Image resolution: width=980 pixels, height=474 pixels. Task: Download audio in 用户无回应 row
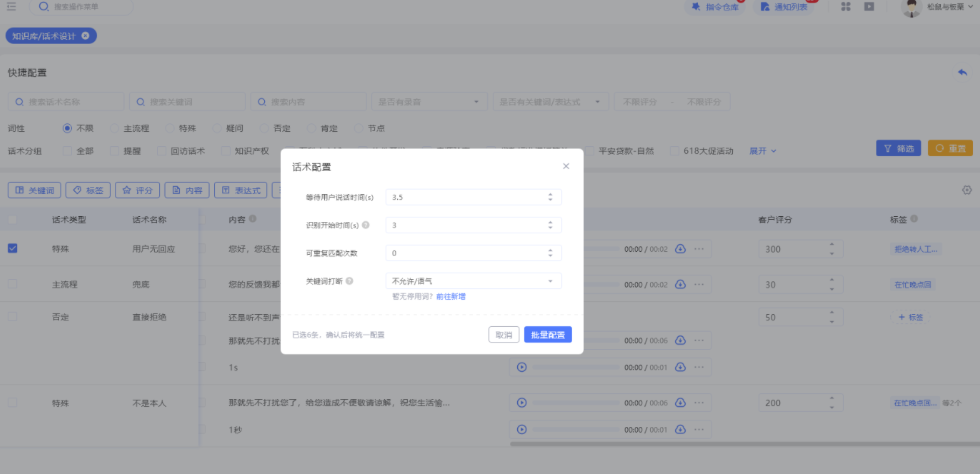click(x=681, y=249)
